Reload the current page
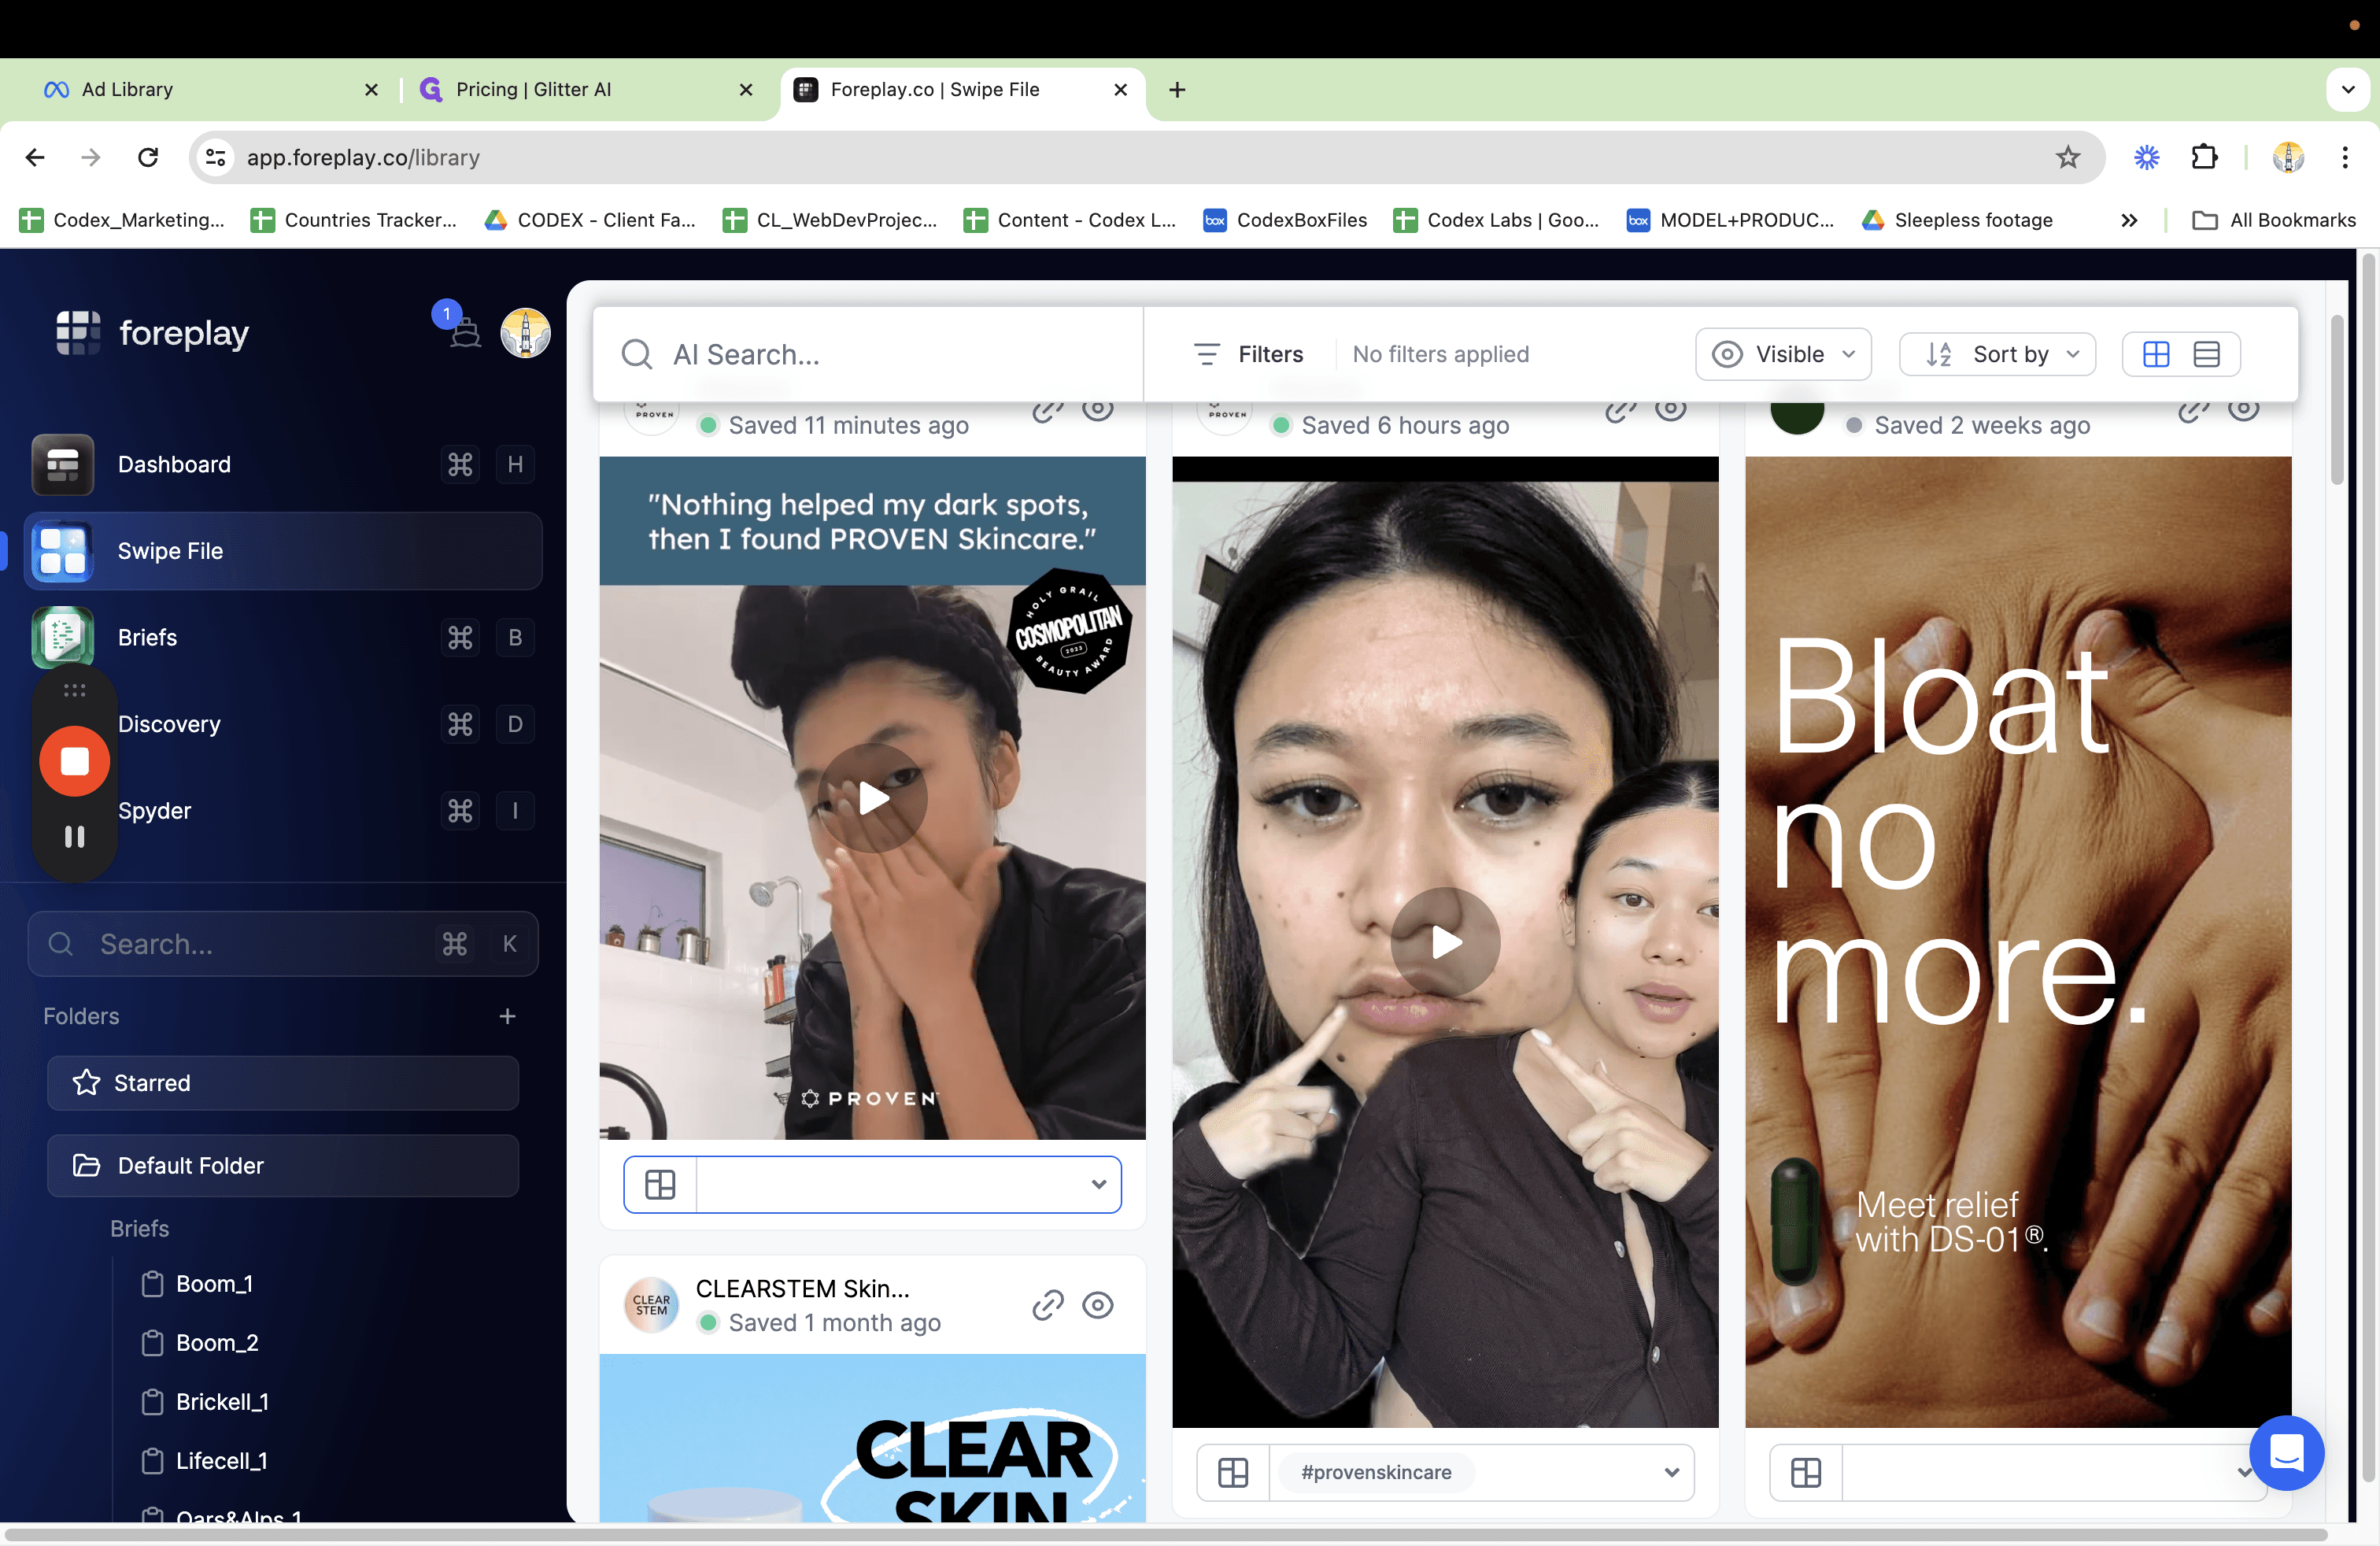This screenshot has width=2380, height=1546. coord(148,157)
